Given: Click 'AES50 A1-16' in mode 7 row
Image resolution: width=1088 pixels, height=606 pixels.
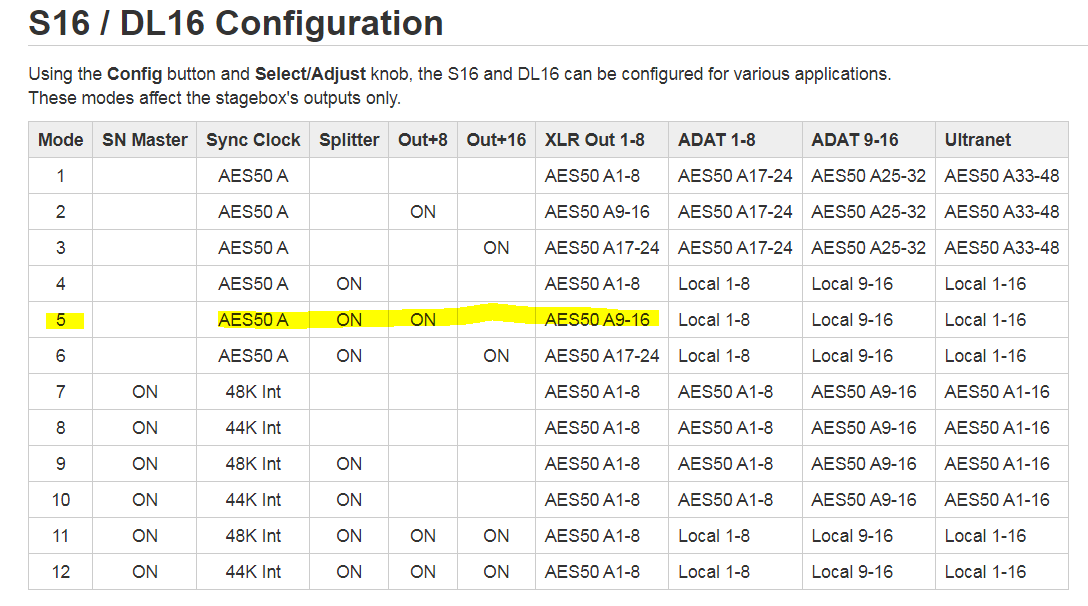Looking at the screenshot, I should (997, 392).
